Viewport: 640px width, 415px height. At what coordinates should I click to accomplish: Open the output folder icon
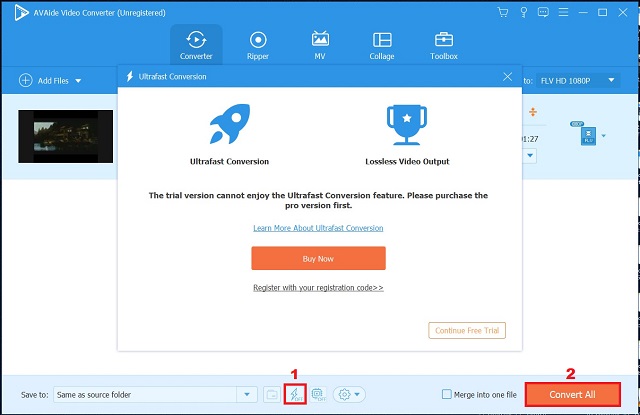[272, 395]
